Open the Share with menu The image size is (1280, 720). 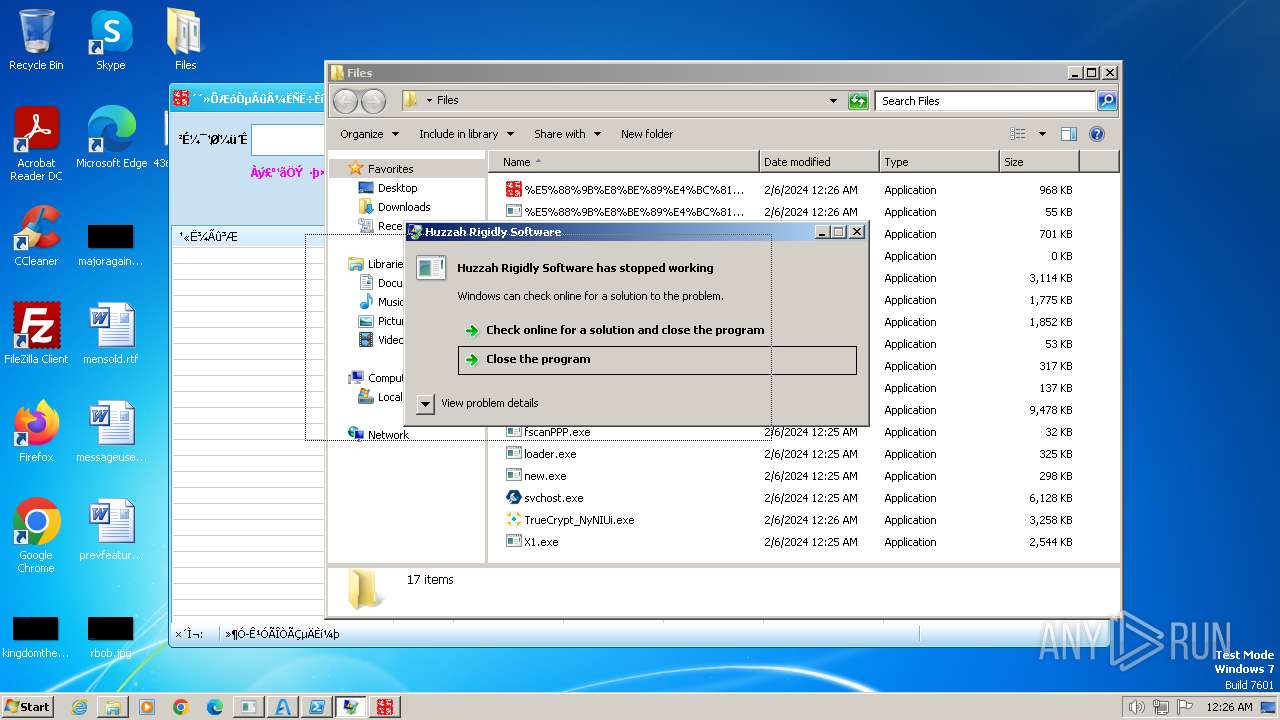(567, 134)
